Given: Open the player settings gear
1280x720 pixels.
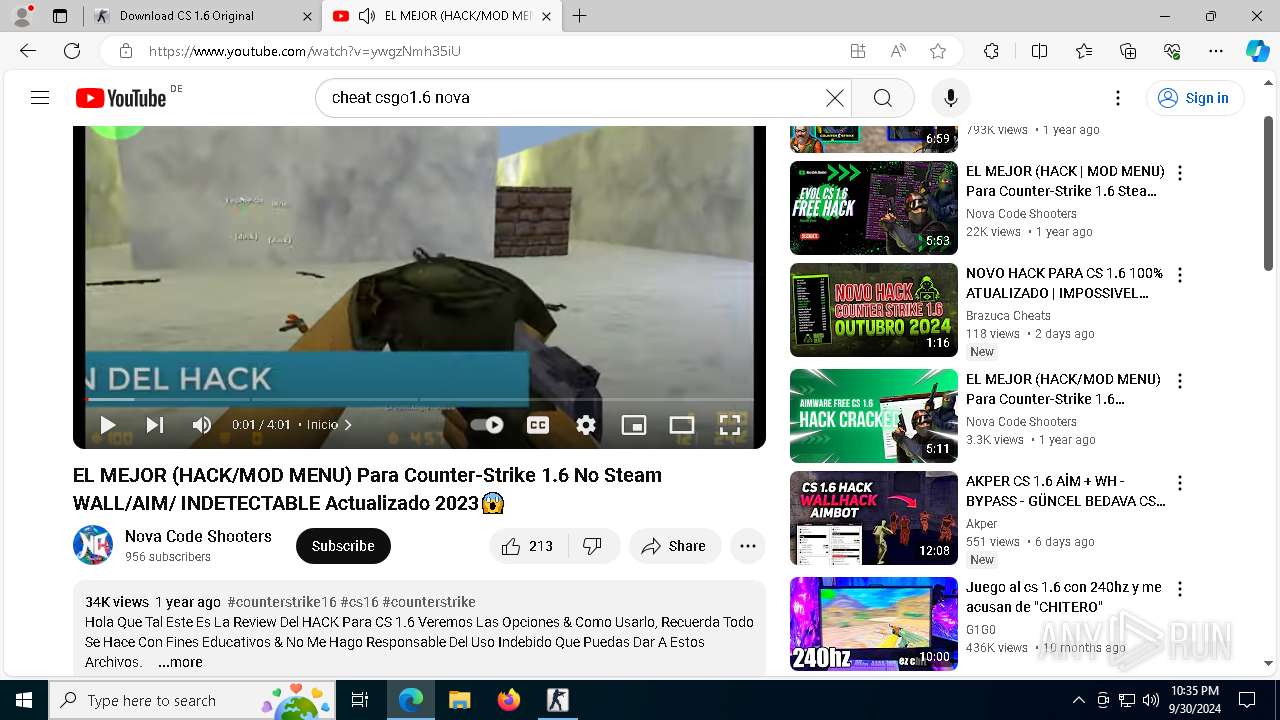Looking at the screenshot, I should tap(586, 425).
